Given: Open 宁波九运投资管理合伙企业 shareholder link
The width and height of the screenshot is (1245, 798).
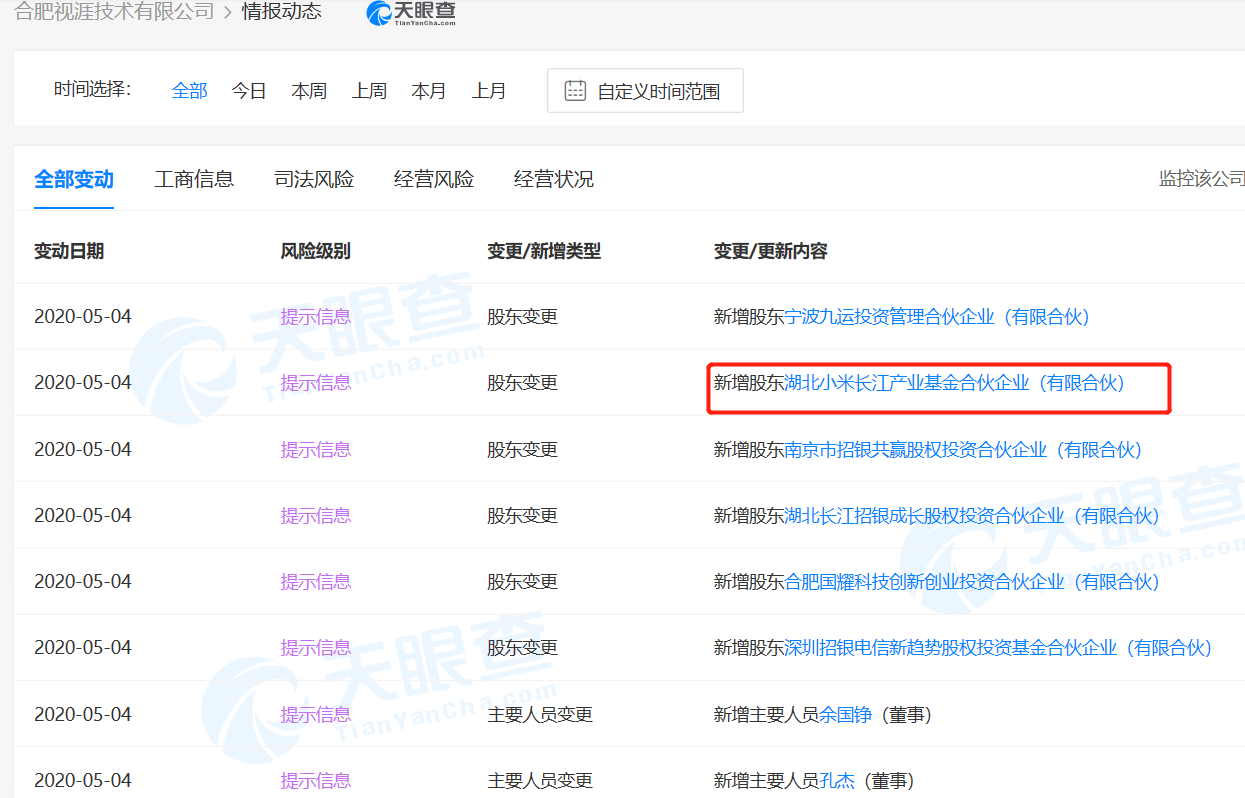Looking at the screenshot, I should coord(937,317).
